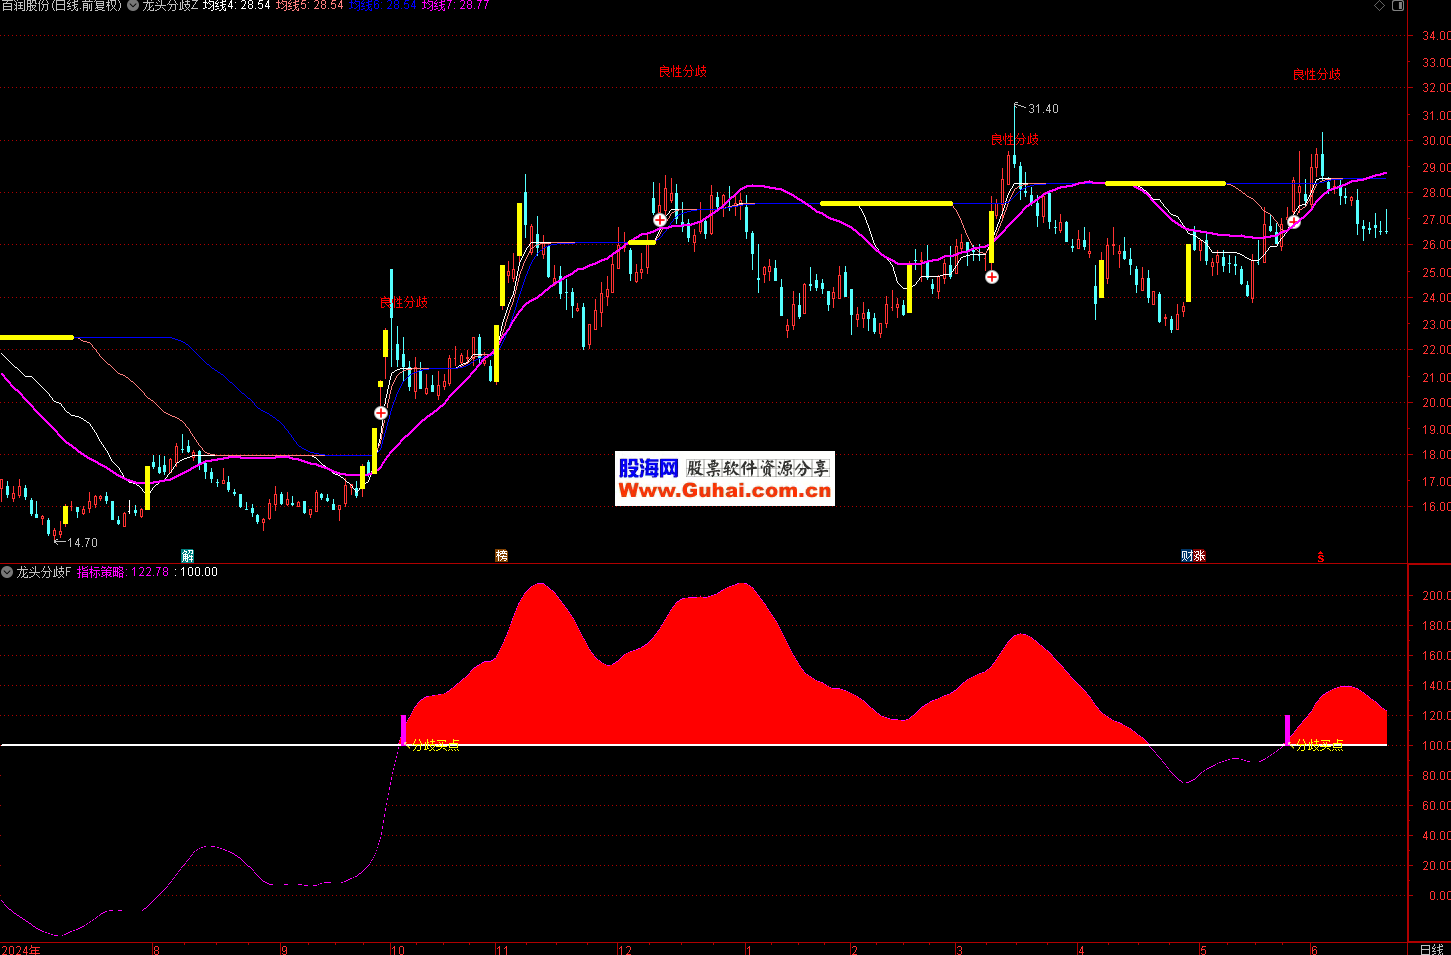Click the diamond icon at top right
This screenshot has width=1451, height=955.
click(1380, 5)
